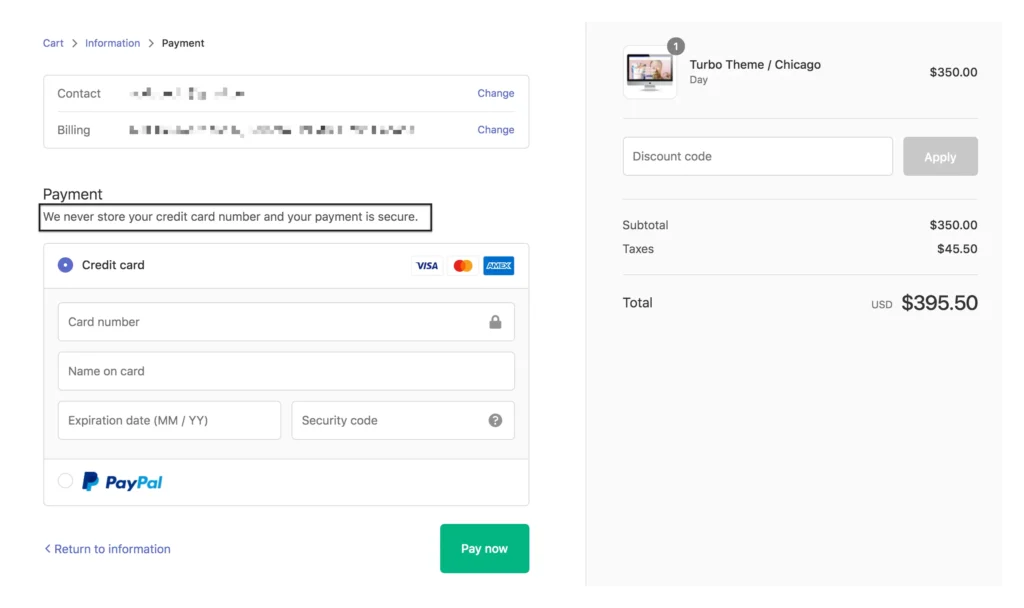The image size is (1024, 608).
Task: Apply the discount code
Action: pyautogui.click(x=940, y=157)
